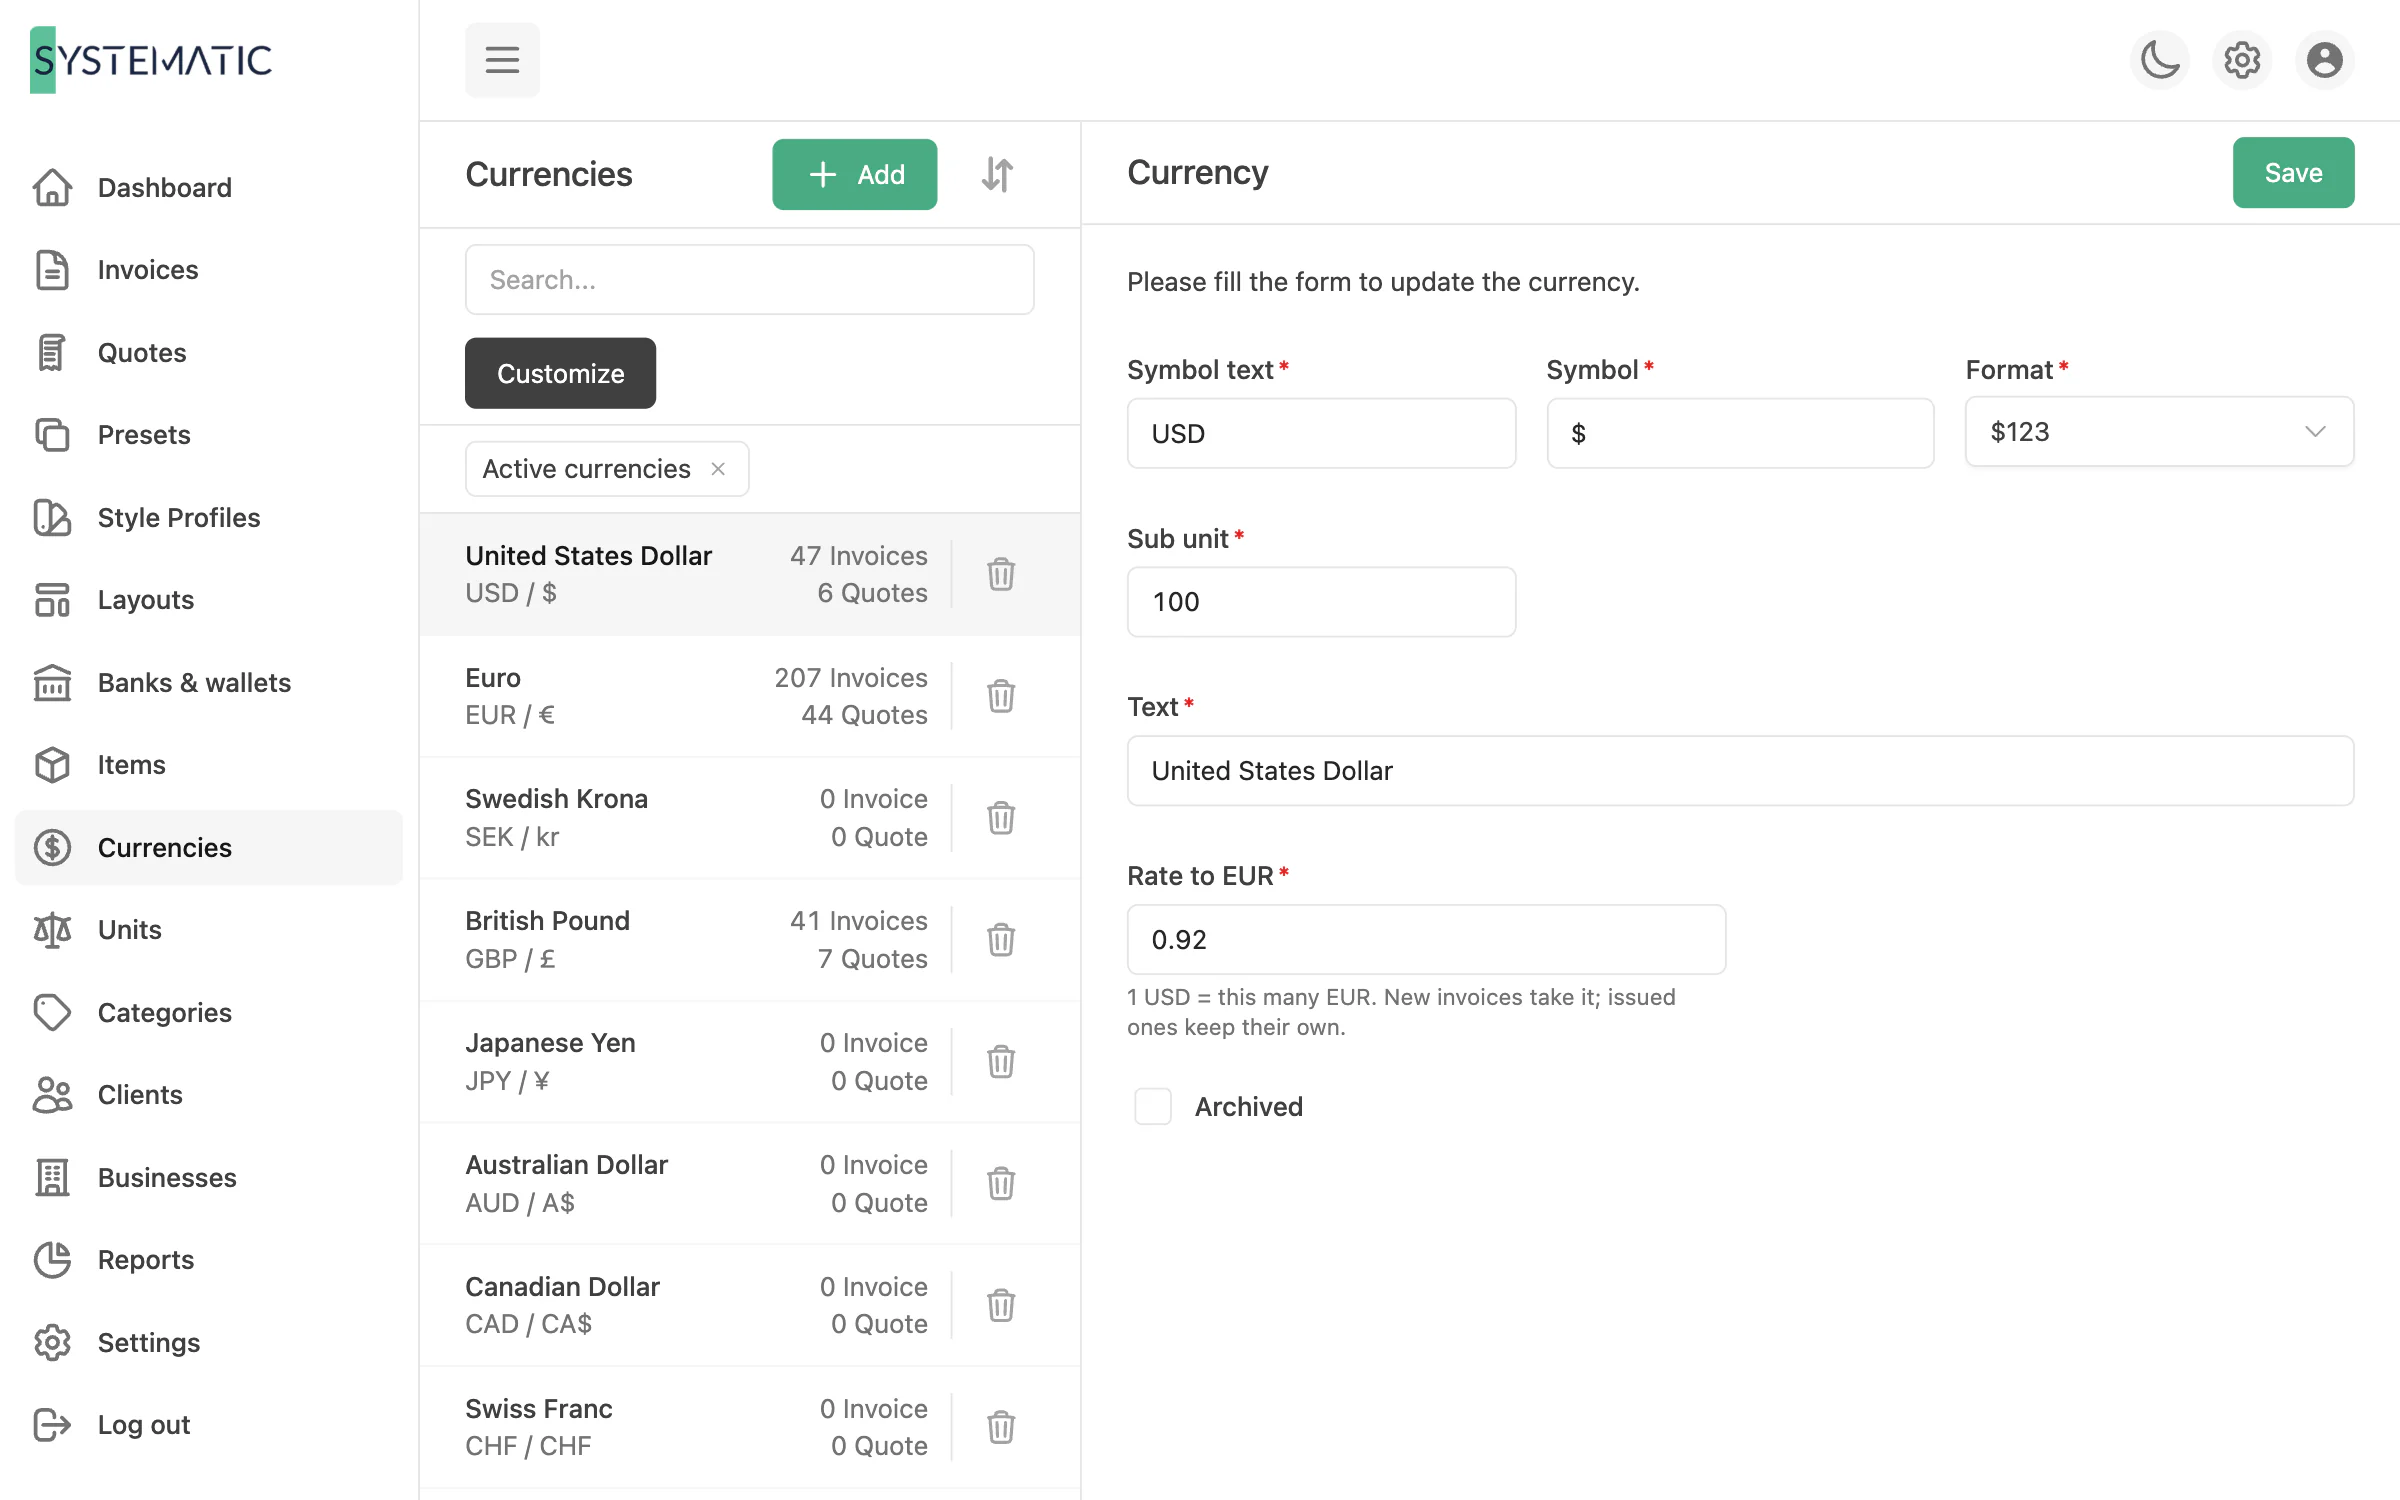Check the Archived checkbox
Screen dimensions: 2400x1500
pos(1153,1106)
